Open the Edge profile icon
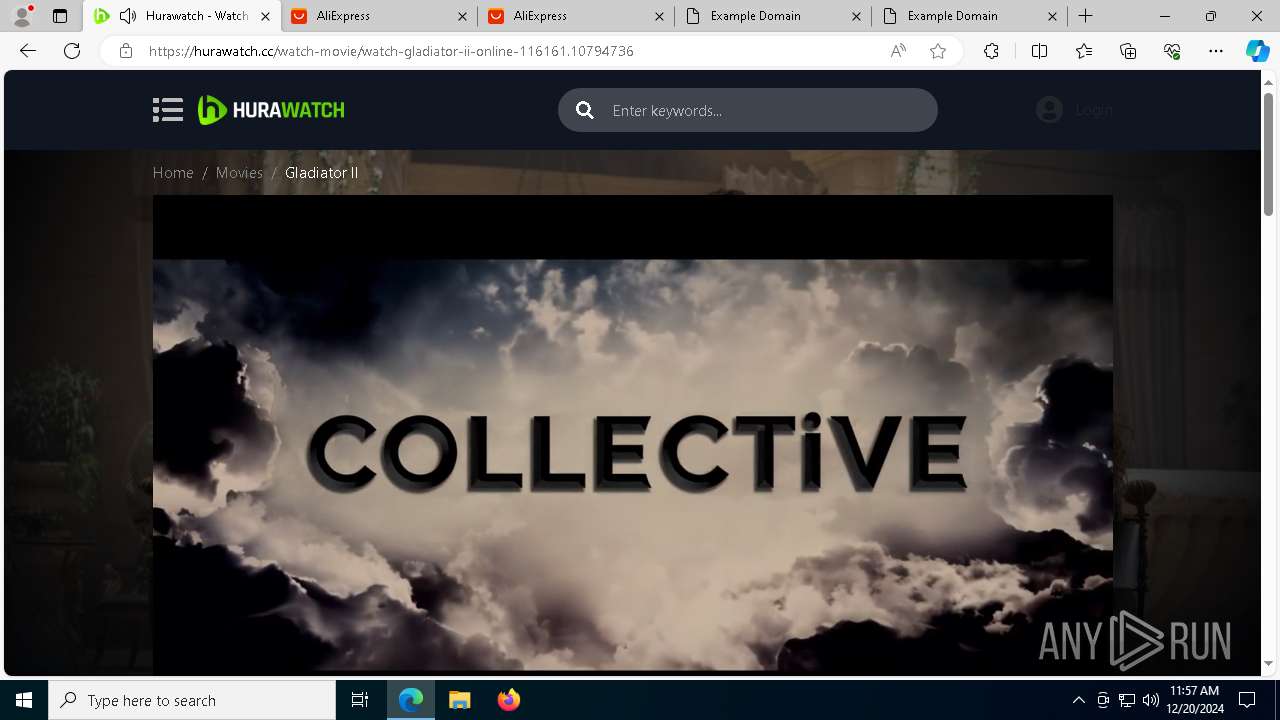Image resolution: width=1280 pixels, height=720 pixels. click(x=22, y=16)
